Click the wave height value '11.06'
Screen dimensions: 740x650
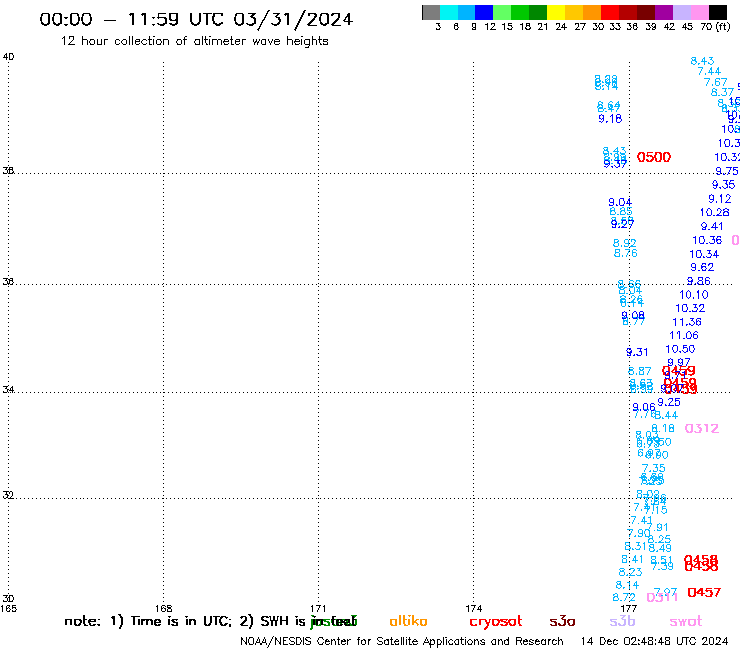684,336
